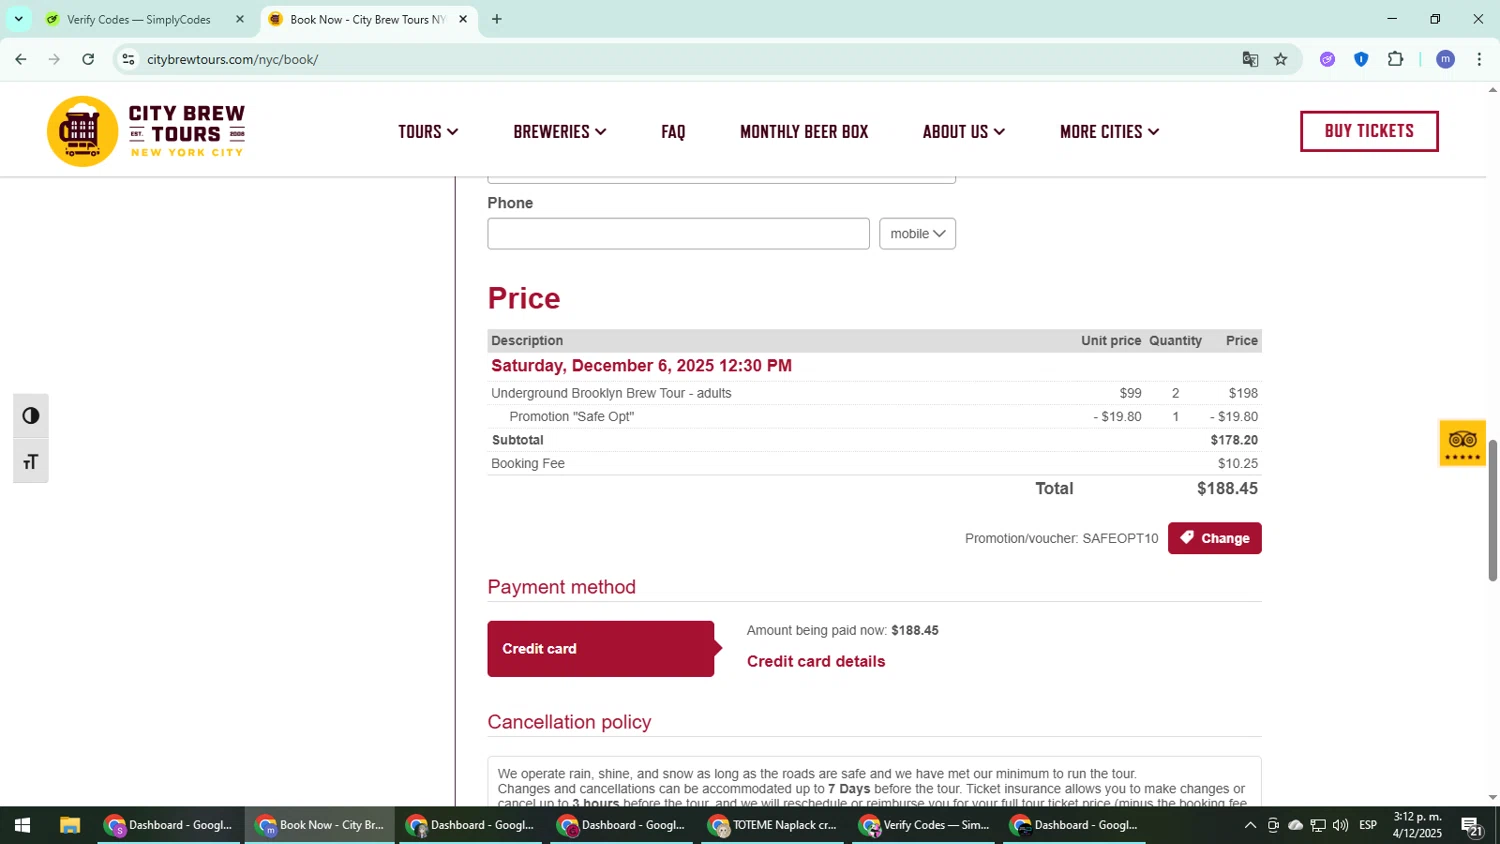Open File Explorer from taskbar

69,825
